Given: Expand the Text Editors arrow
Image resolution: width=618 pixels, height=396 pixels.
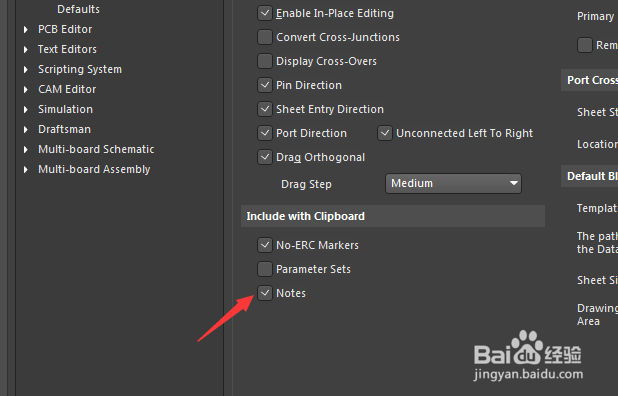Looking at the screenshot, I should (26, 50).
